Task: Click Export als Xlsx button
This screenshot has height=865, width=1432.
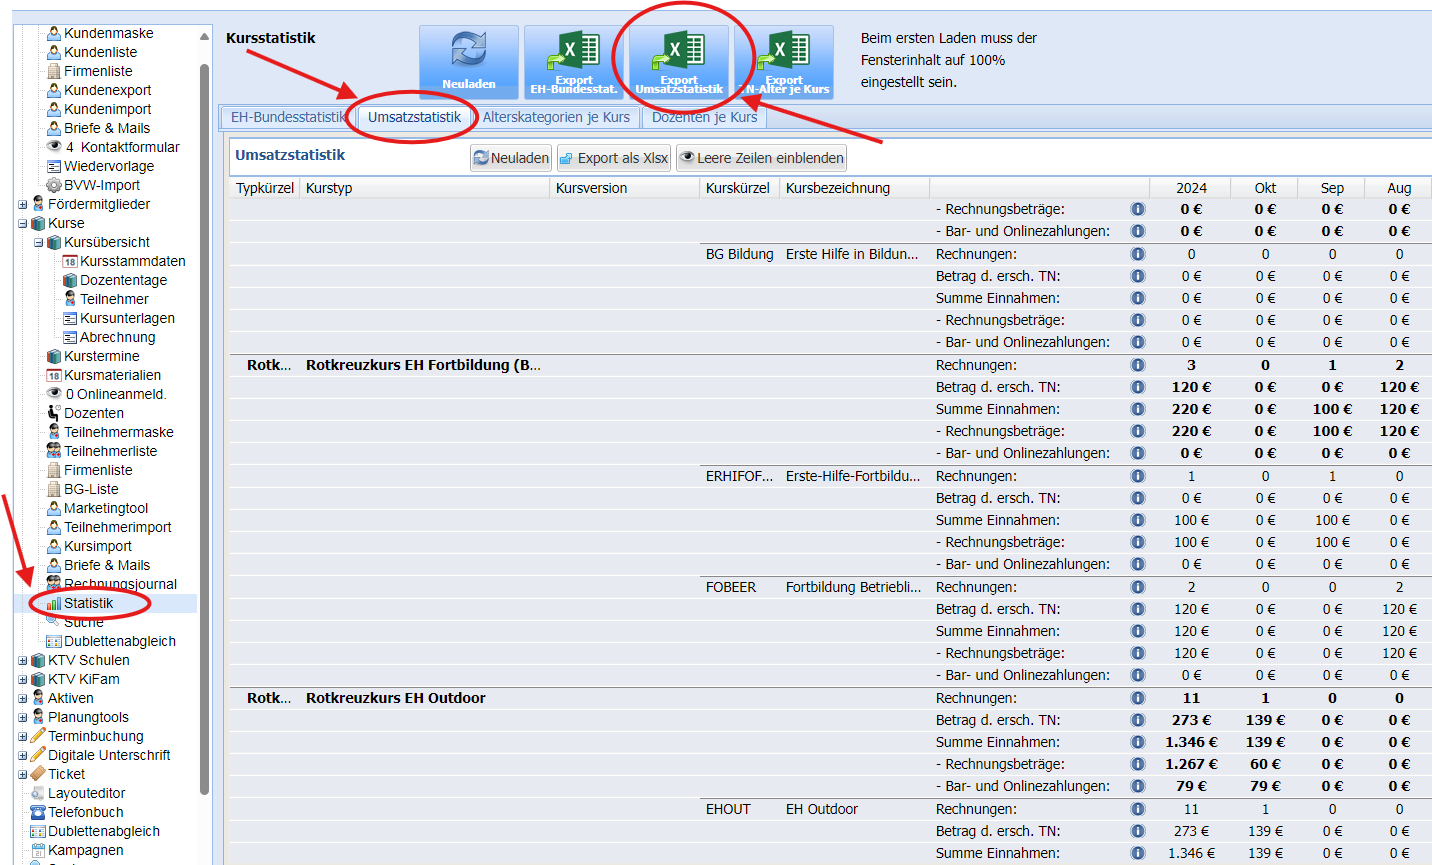Action: 613,158
